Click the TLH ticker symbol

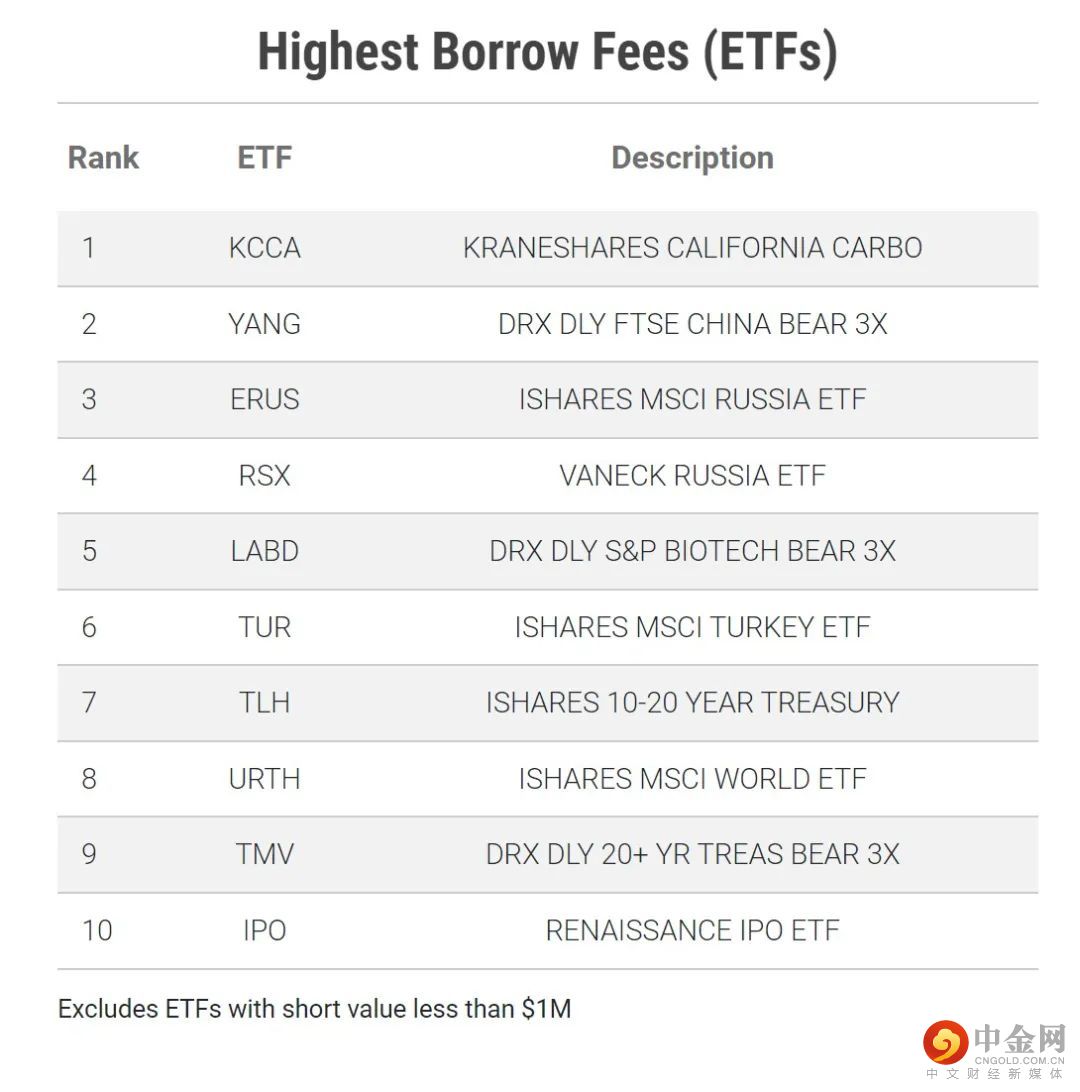pyautogui.click(x=264, y=703)
